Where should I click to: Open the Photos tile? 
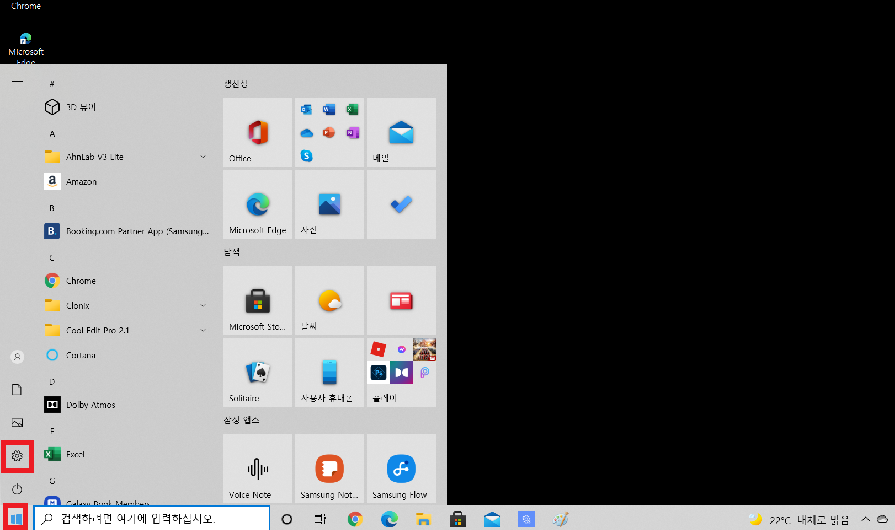pos(329,204)
